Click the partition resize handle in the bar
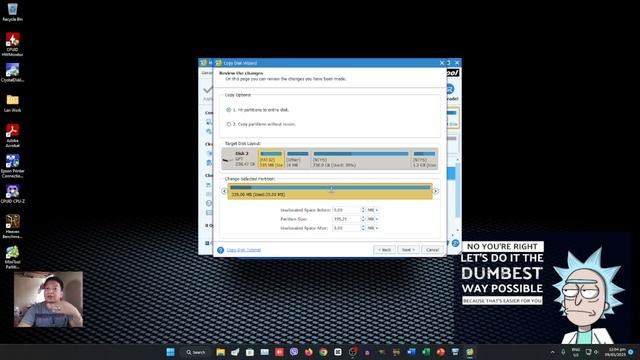Viewport: 640px width, 360px height. point(331,189)
